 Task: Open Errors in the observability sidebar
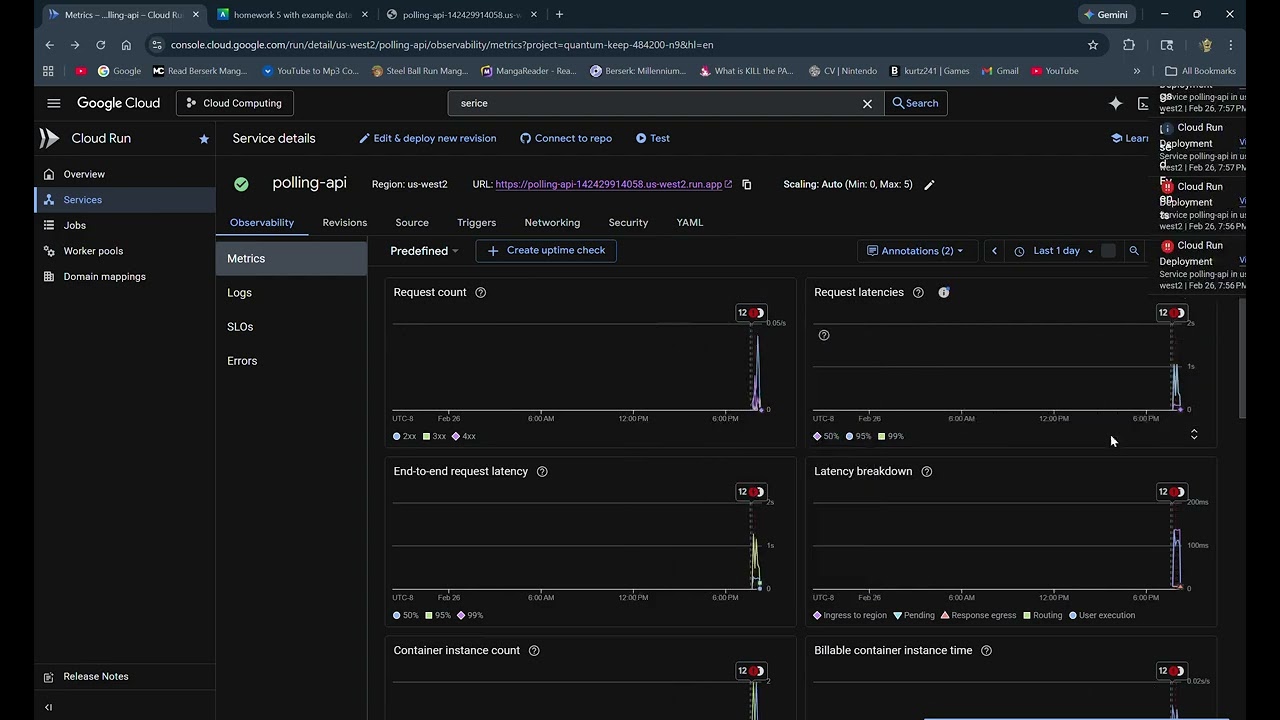[291, 361]
